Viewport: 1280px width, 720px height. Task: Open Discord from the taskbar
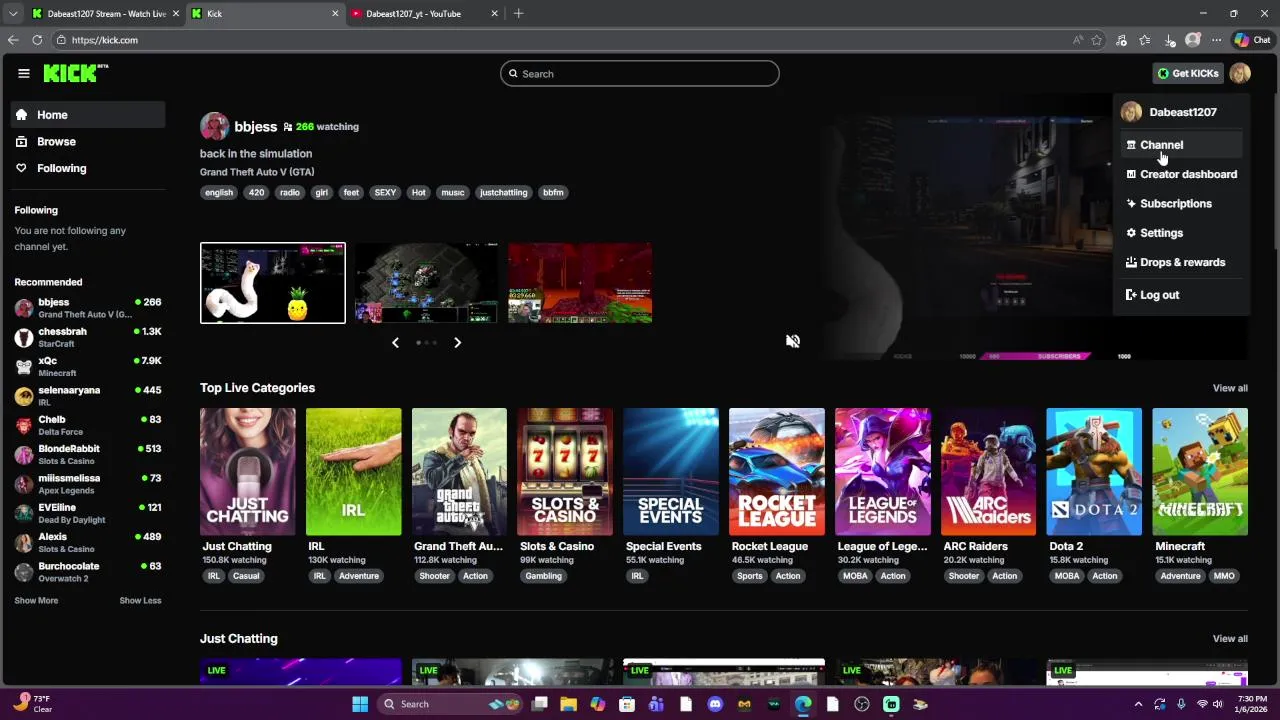[715, 704]
